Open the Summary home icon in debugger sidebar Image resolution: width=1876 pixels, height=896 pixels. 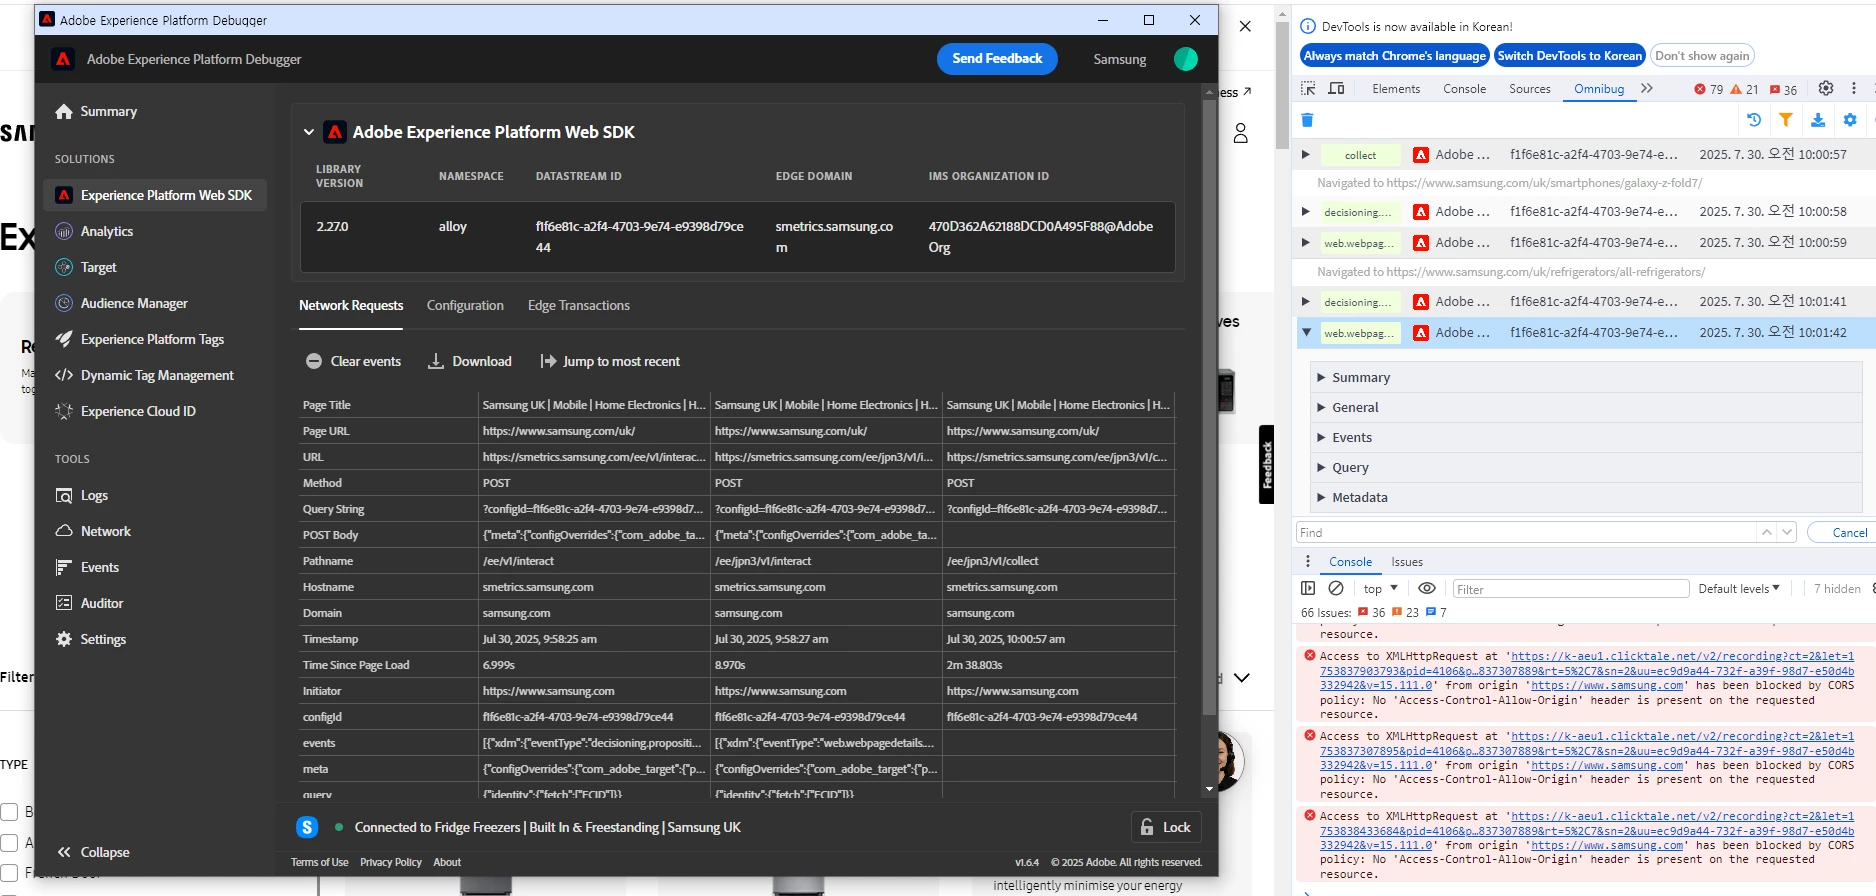click(64, 112)
